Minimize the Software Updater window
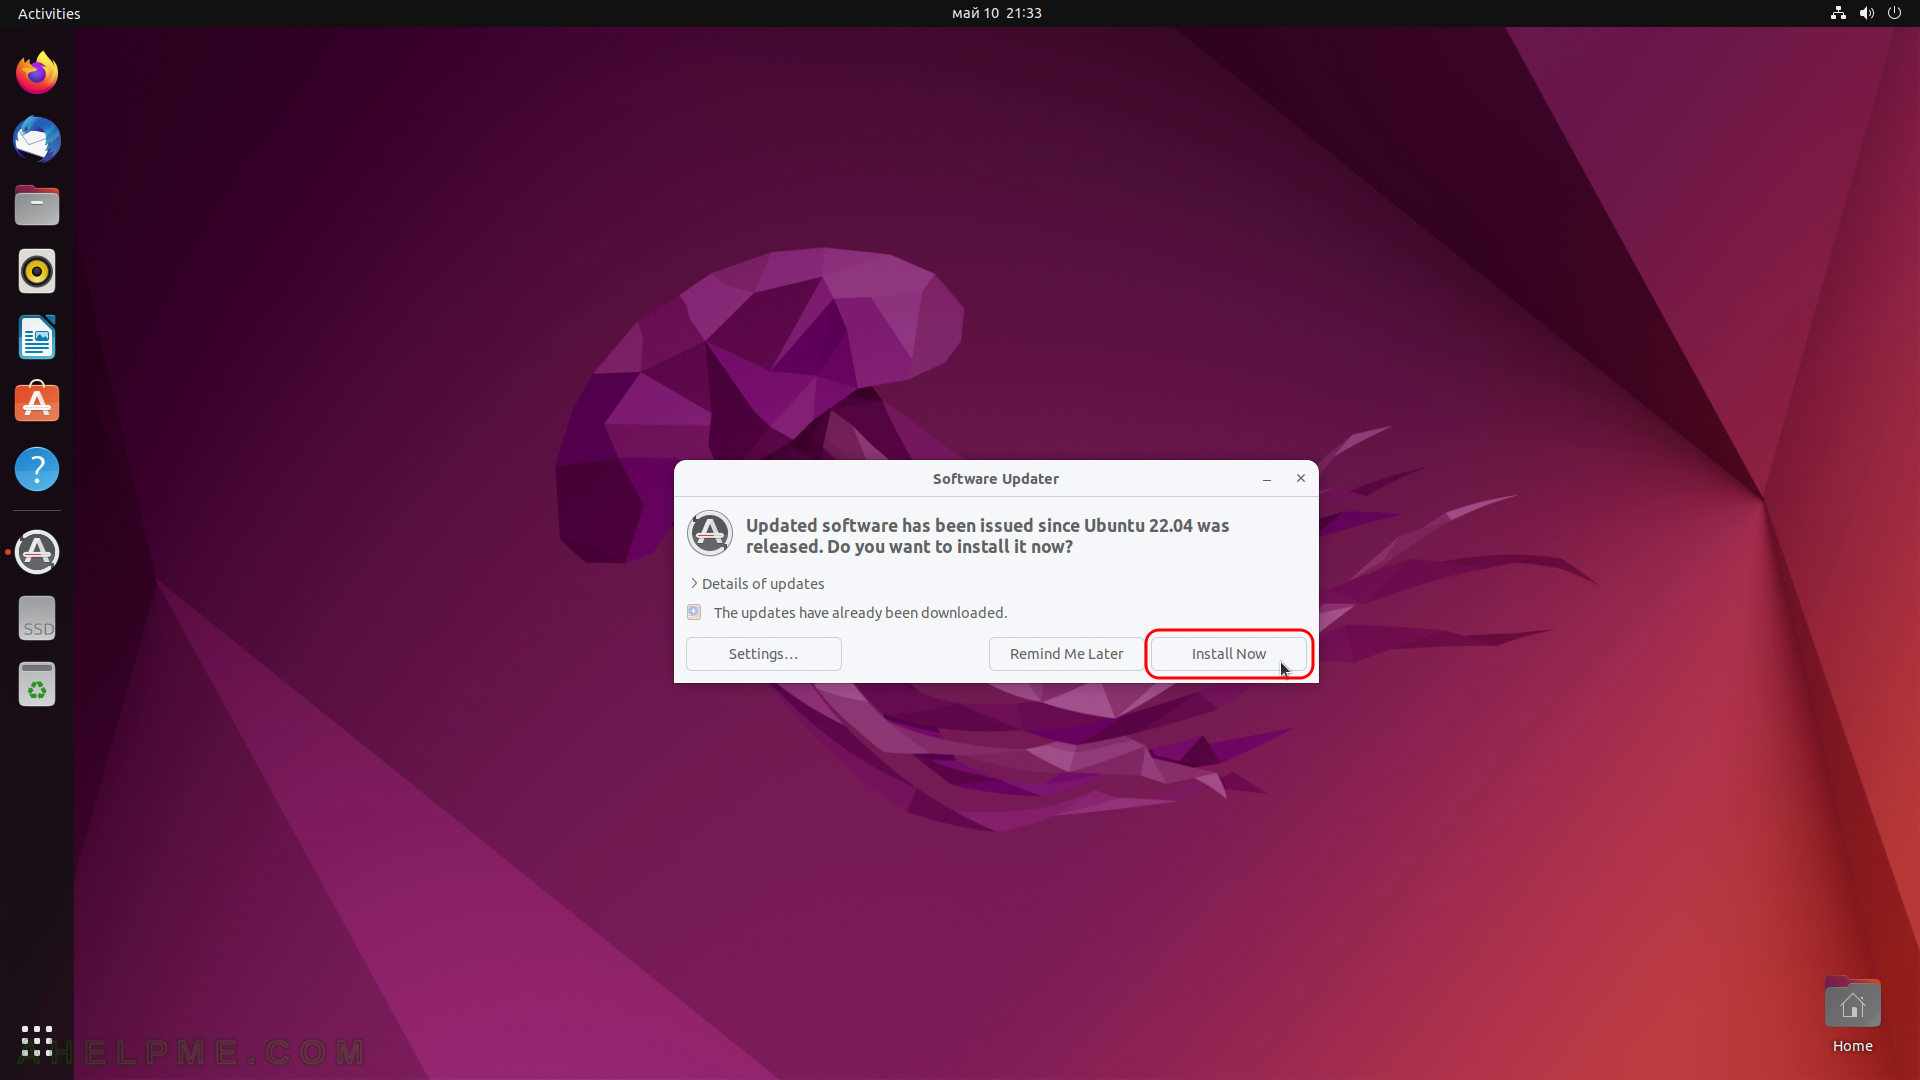Image resolution: width=1920 pixels, height=1080 pixels. coord(1267,479)
